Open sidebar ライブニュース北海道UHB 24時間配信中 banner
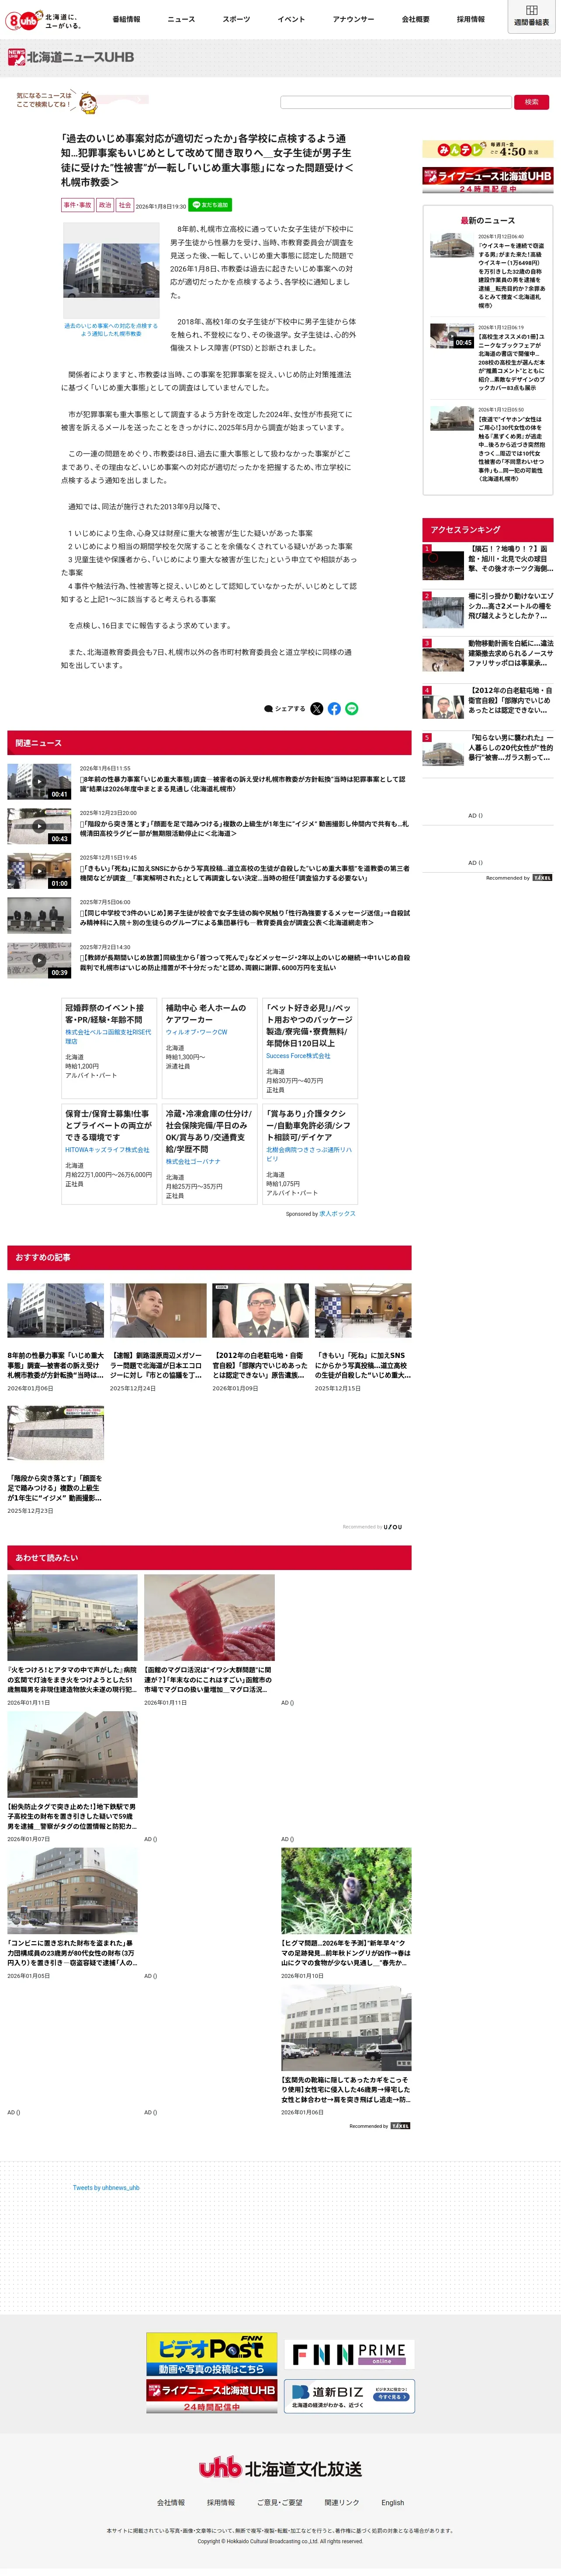The width and height of the screenshot is (561, 2576). (x=487, y=180)
